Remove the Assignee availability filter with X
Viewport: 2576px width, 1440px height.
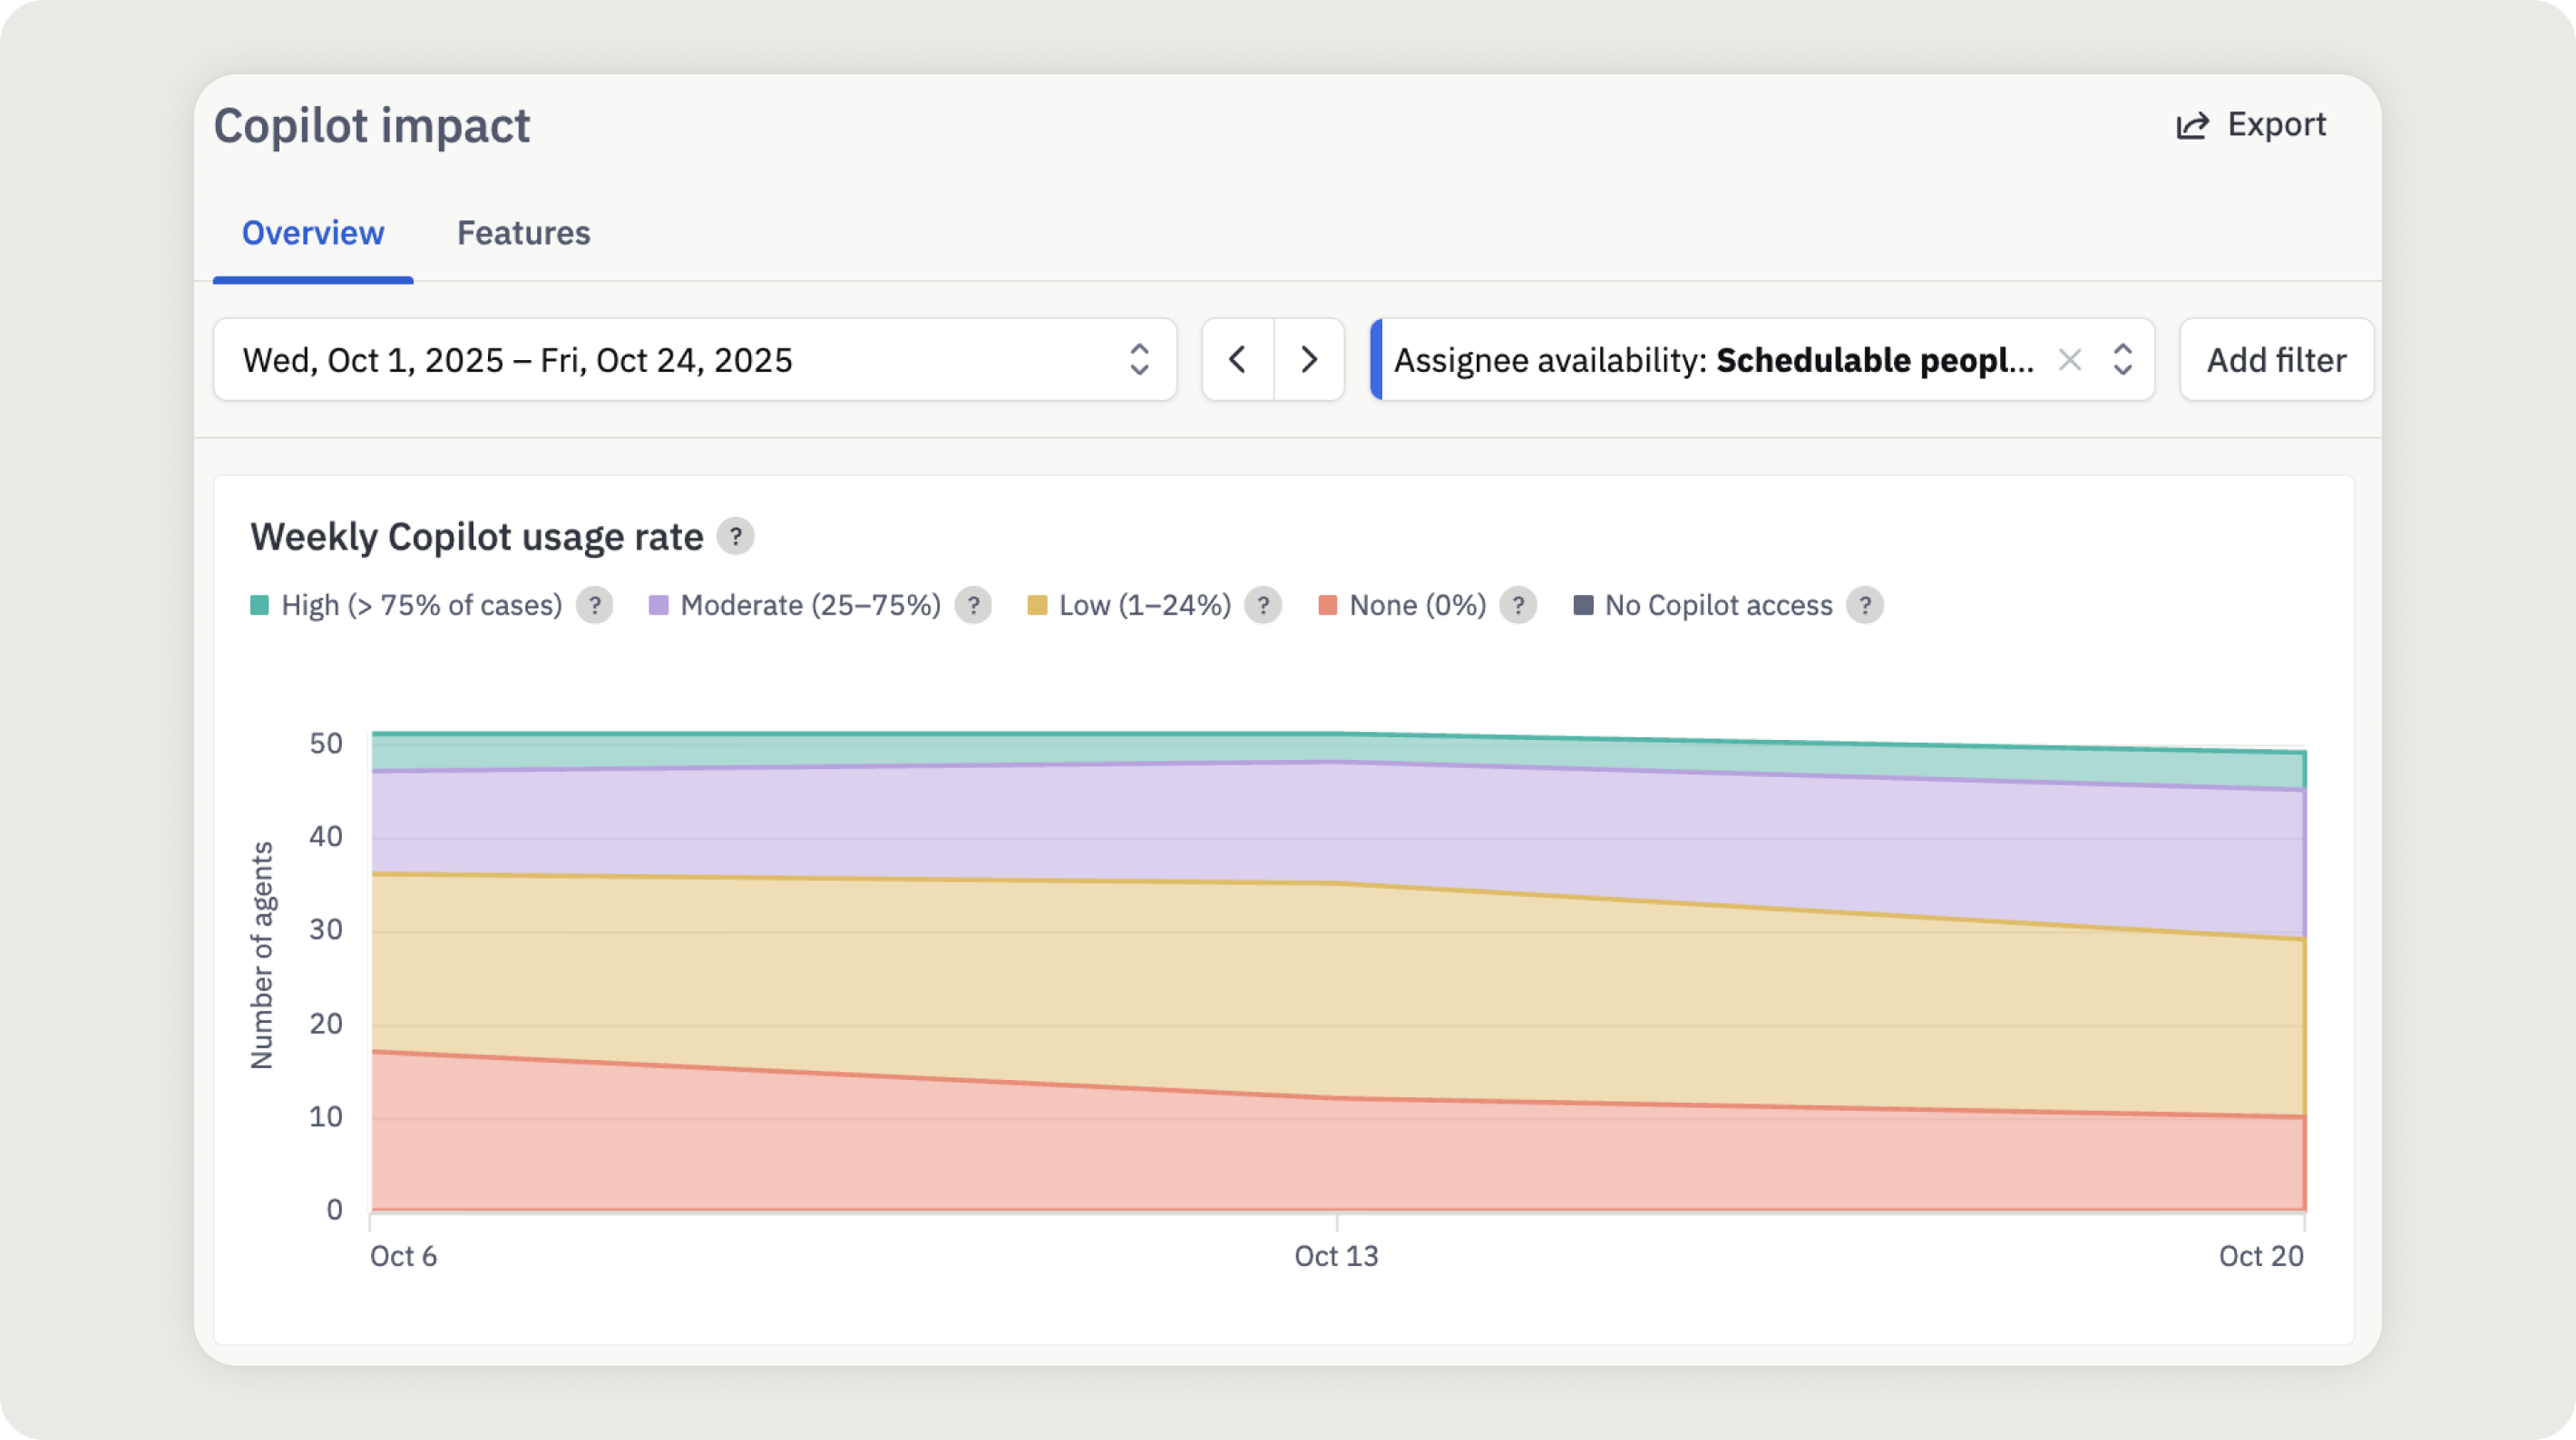pos(2069,360)
